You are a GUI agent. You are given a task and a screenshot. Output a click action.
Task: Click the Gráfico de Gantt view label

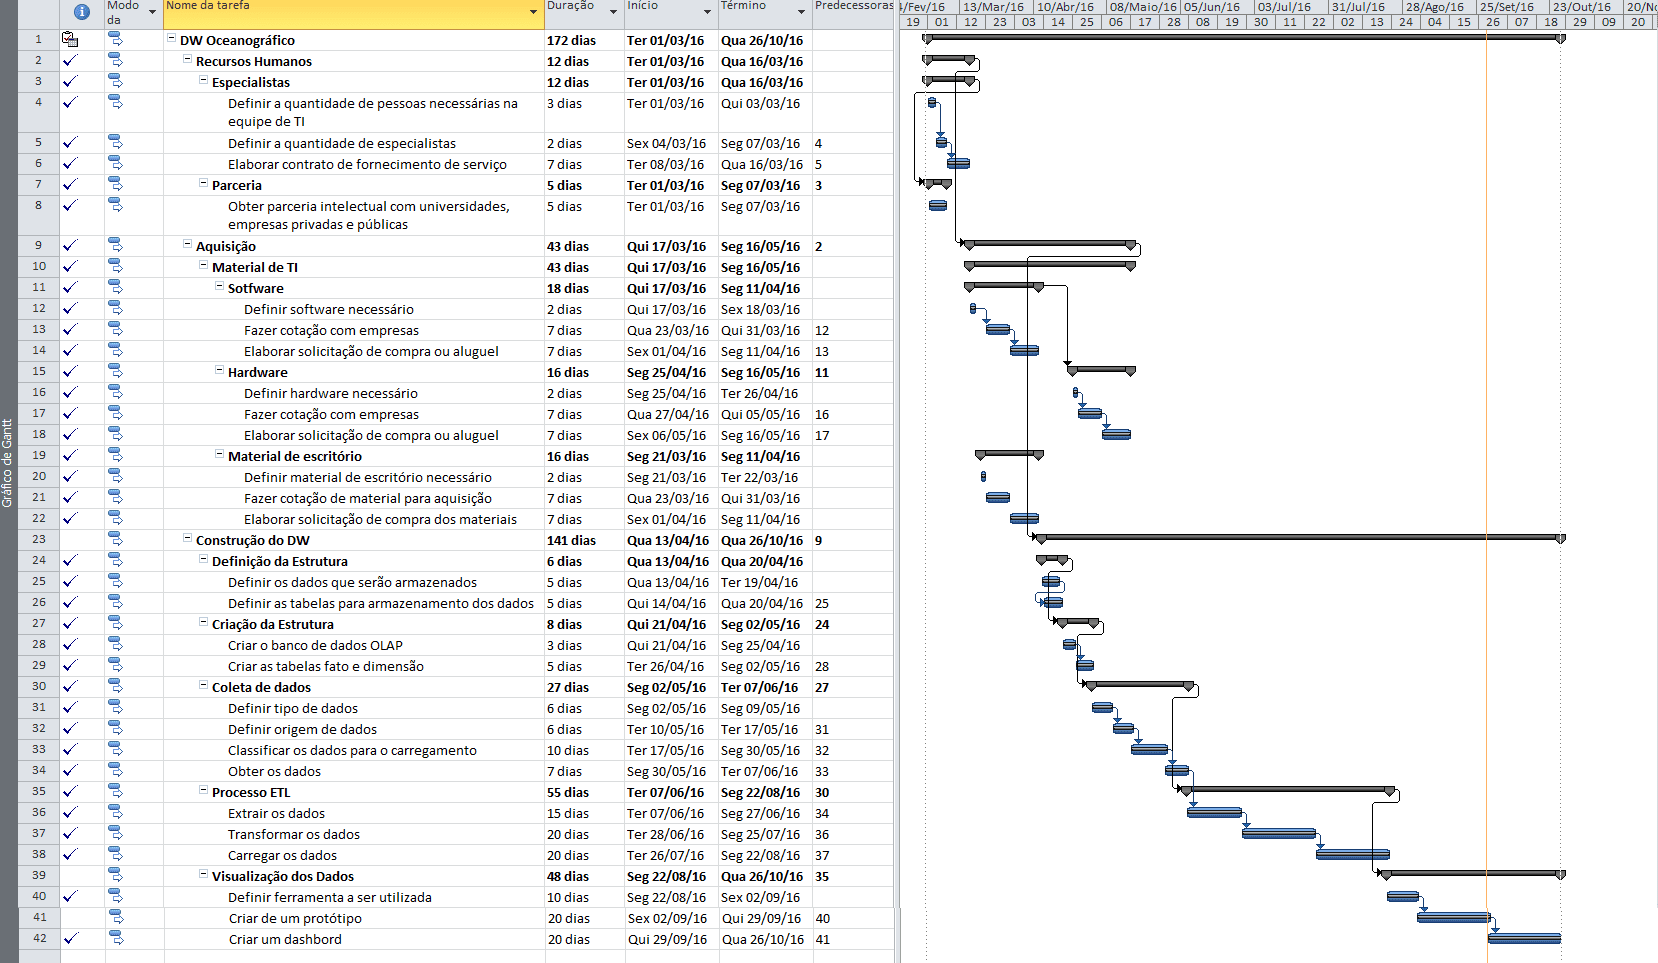pos(8,463)
